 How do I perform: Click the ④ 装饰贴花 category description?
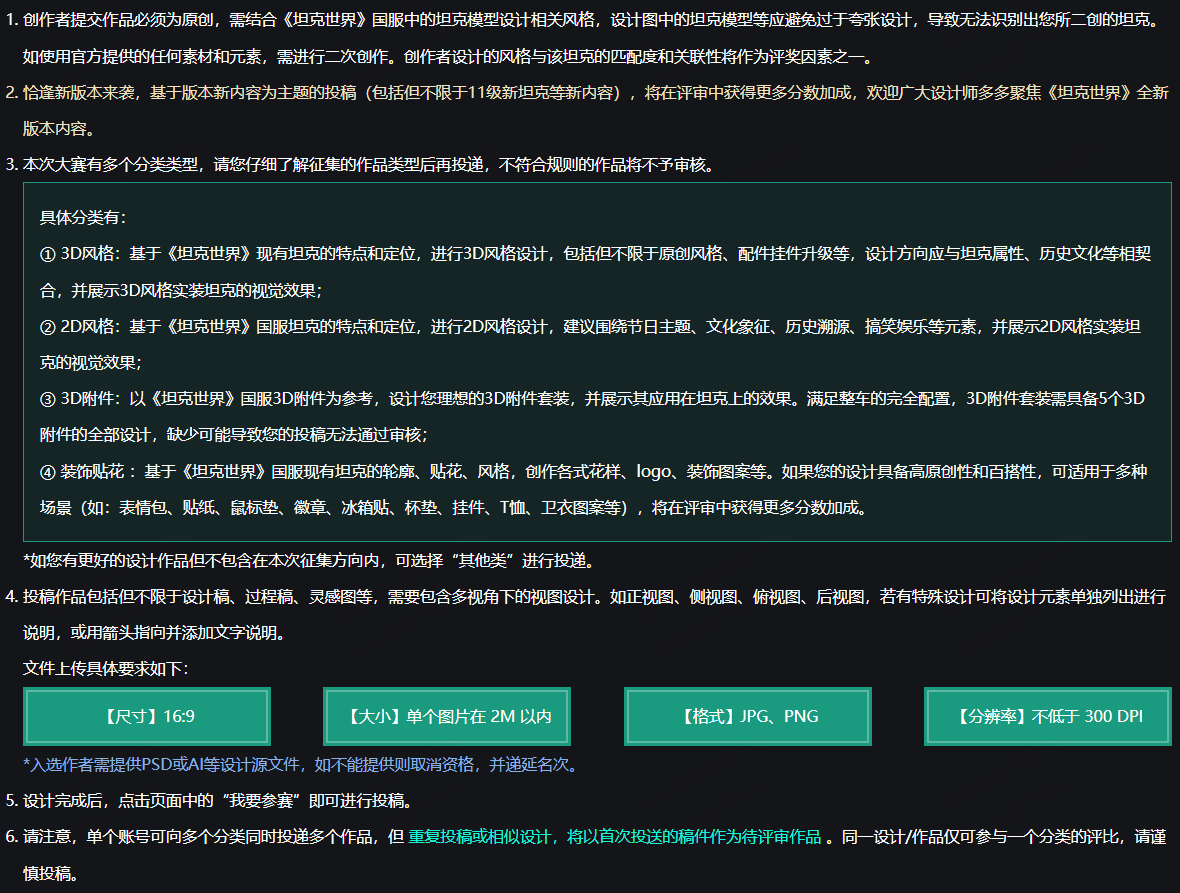[x=593, y=489]
